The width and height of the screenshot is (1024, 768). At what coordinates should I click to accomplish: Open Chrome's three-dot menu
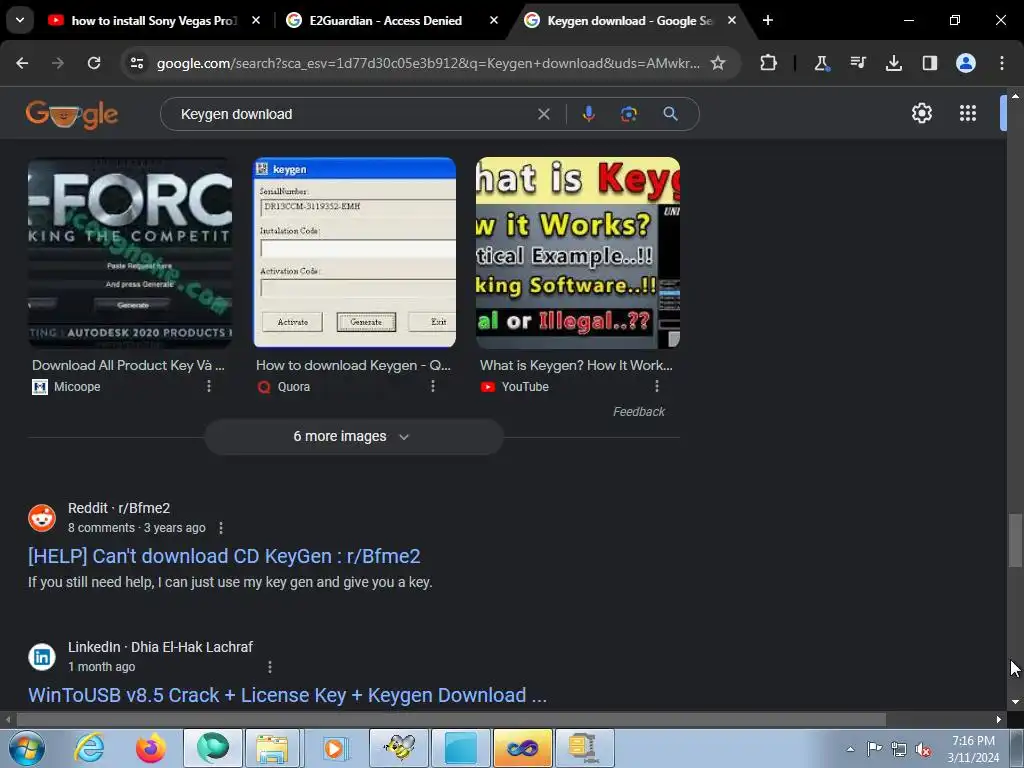[1002, 63]
